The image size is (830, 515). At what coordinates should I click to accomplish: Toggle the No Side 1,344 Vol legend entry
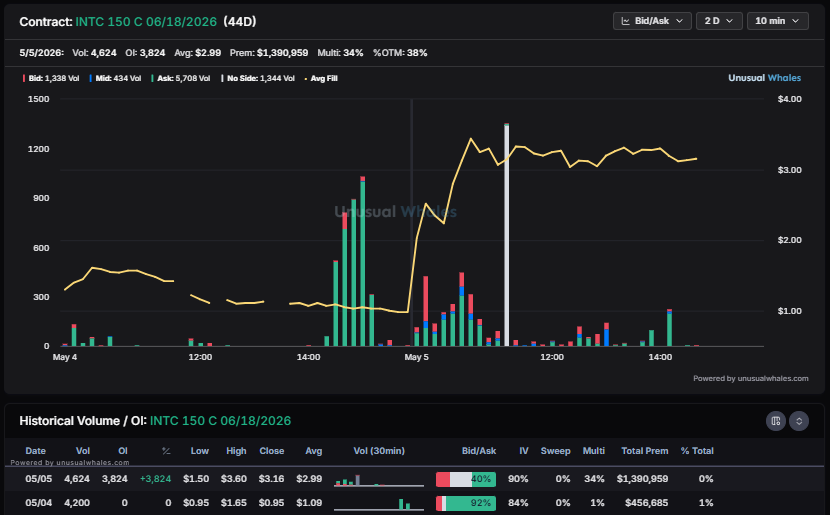coord(258,78)
